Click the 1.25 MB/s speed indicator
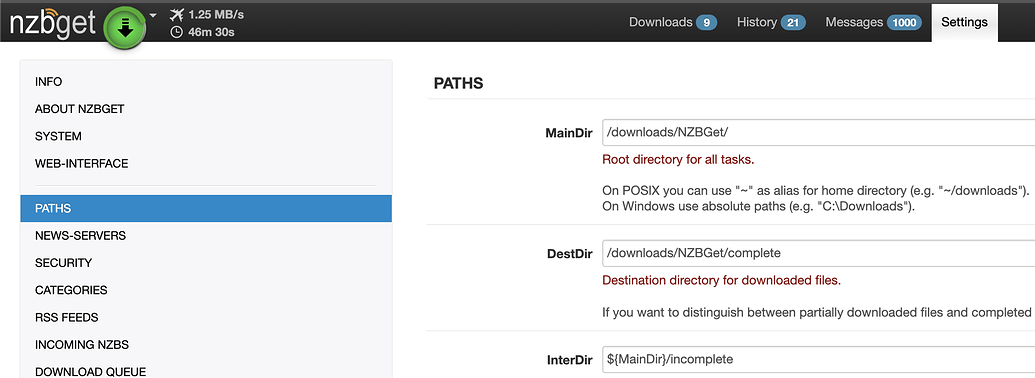Screen dimensions: 1035x378 [217, 14]
